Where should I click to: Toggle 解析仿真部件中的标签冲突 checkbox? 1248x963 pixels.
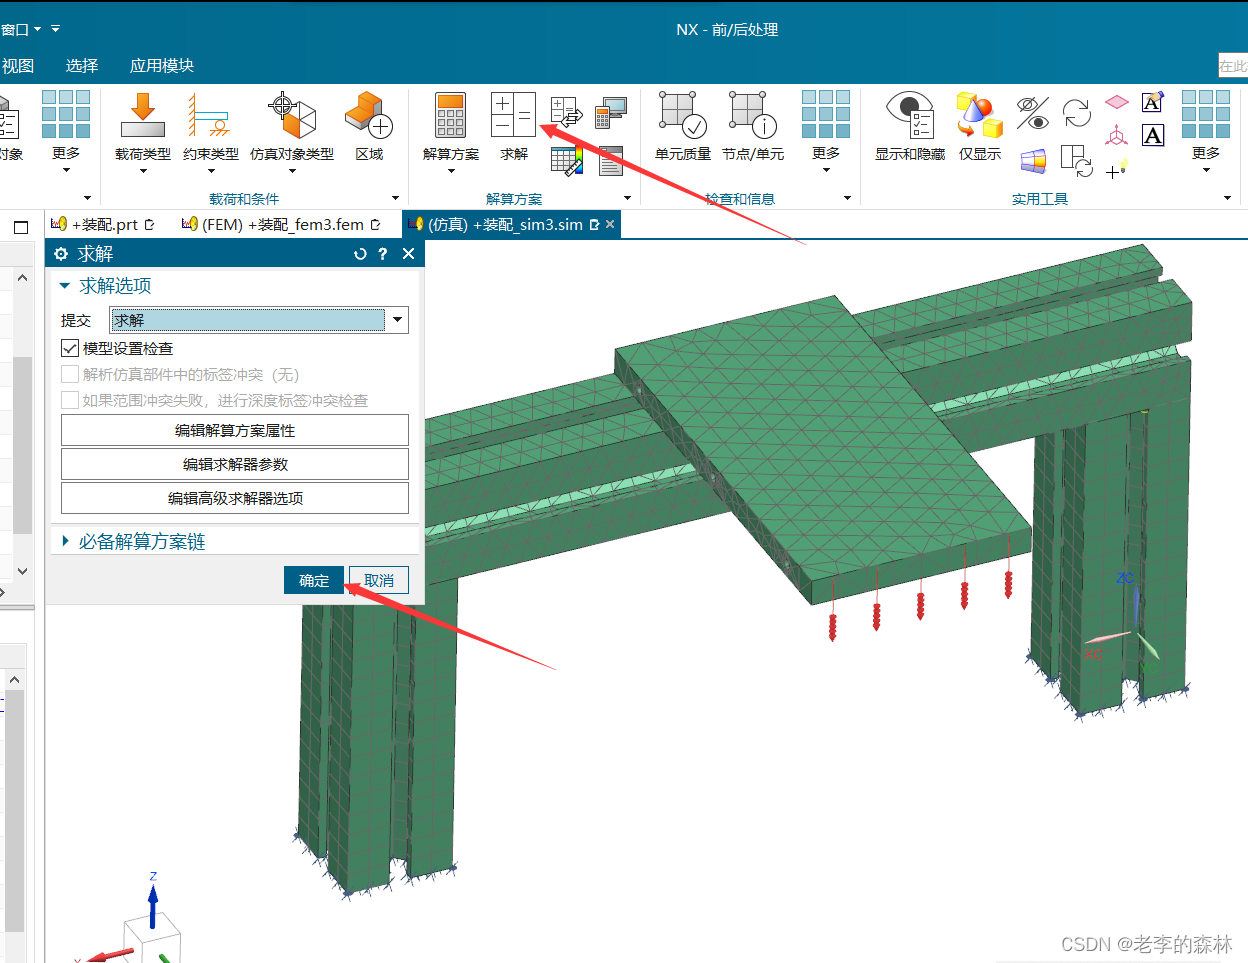click(x=70, y=374)
